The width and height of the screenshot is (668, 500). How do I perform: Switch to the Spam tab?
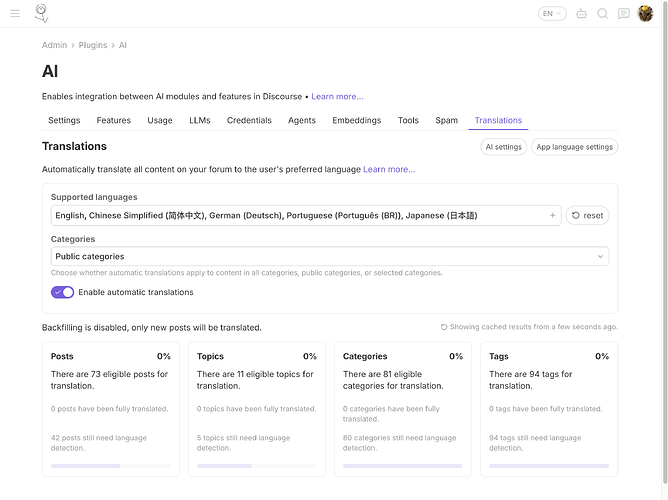coord(446,121)
